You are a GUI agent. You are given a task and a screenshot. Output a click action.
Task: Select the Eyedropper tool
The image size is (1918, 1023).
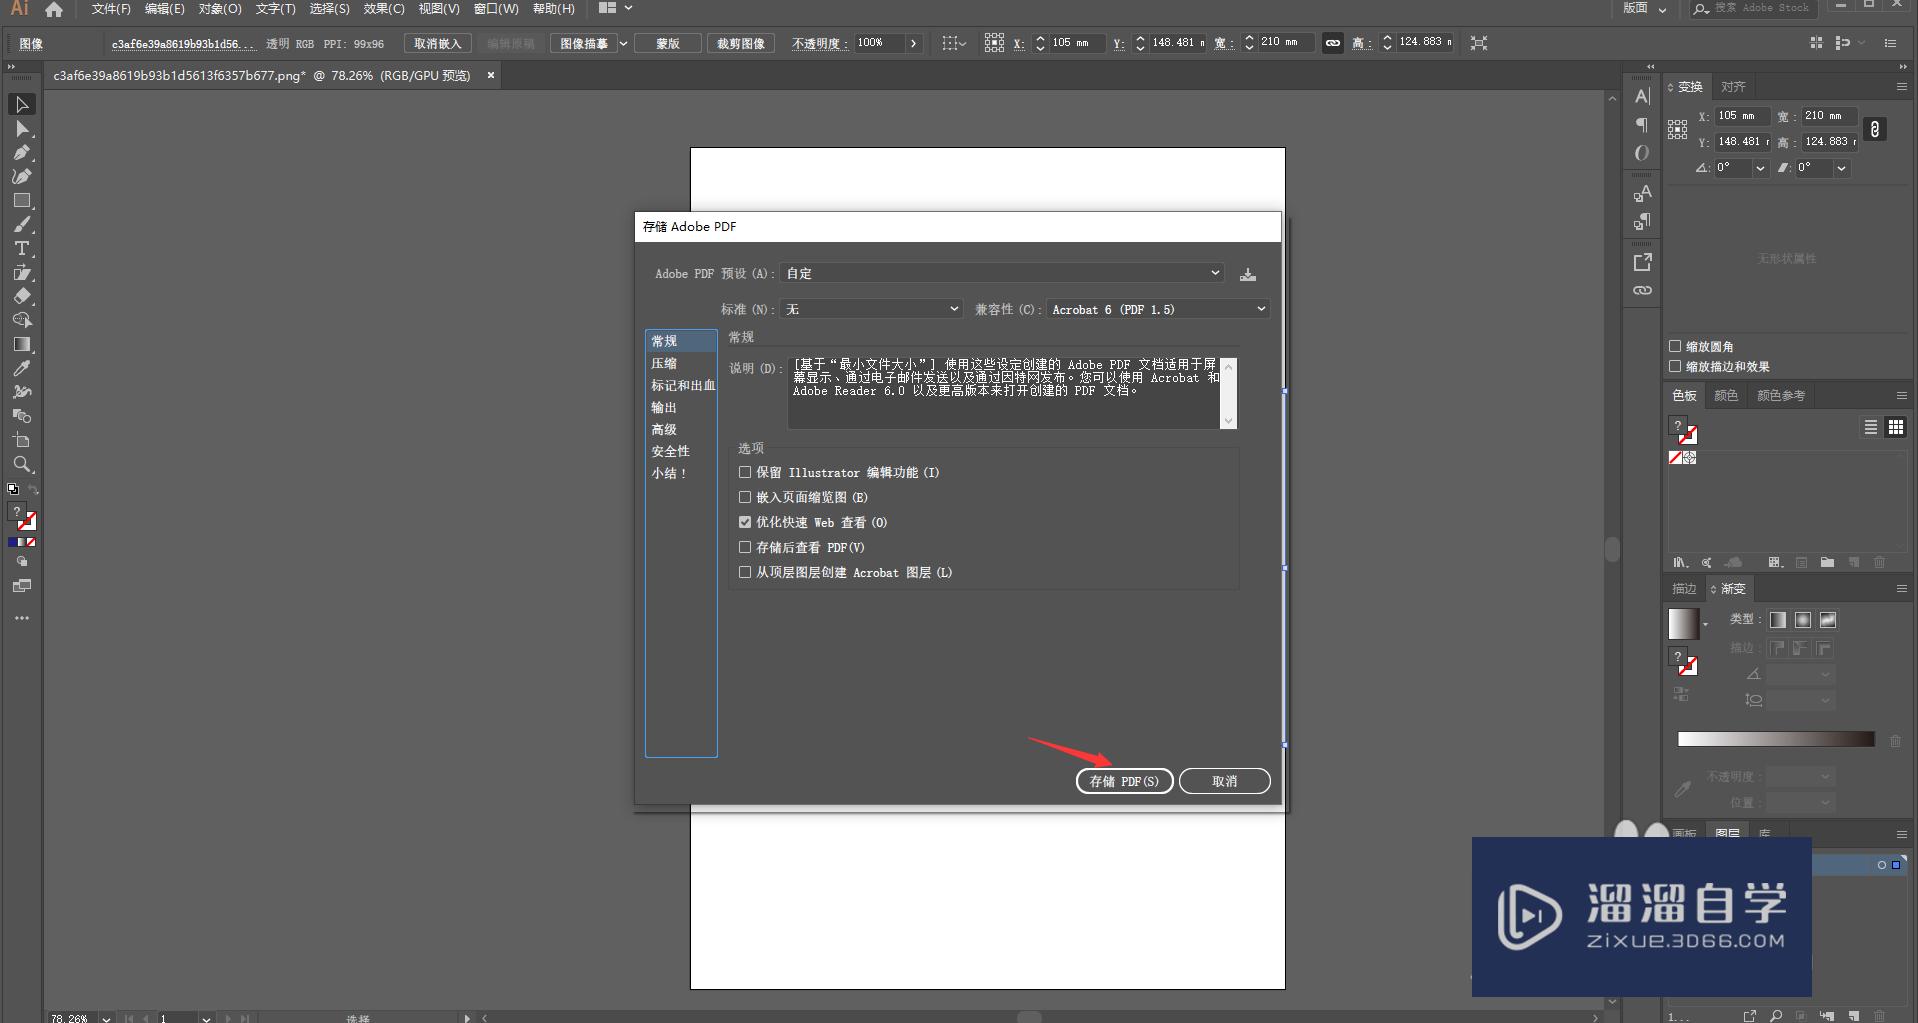(22, 368)
